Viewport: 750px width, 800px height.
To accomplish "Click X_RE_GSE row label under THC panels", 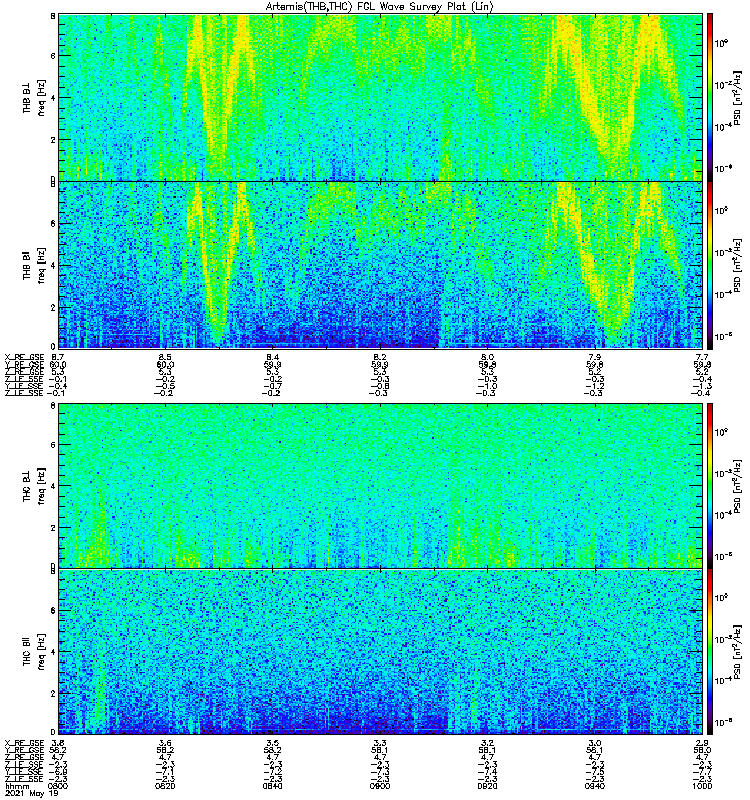I will pos(24,743).
